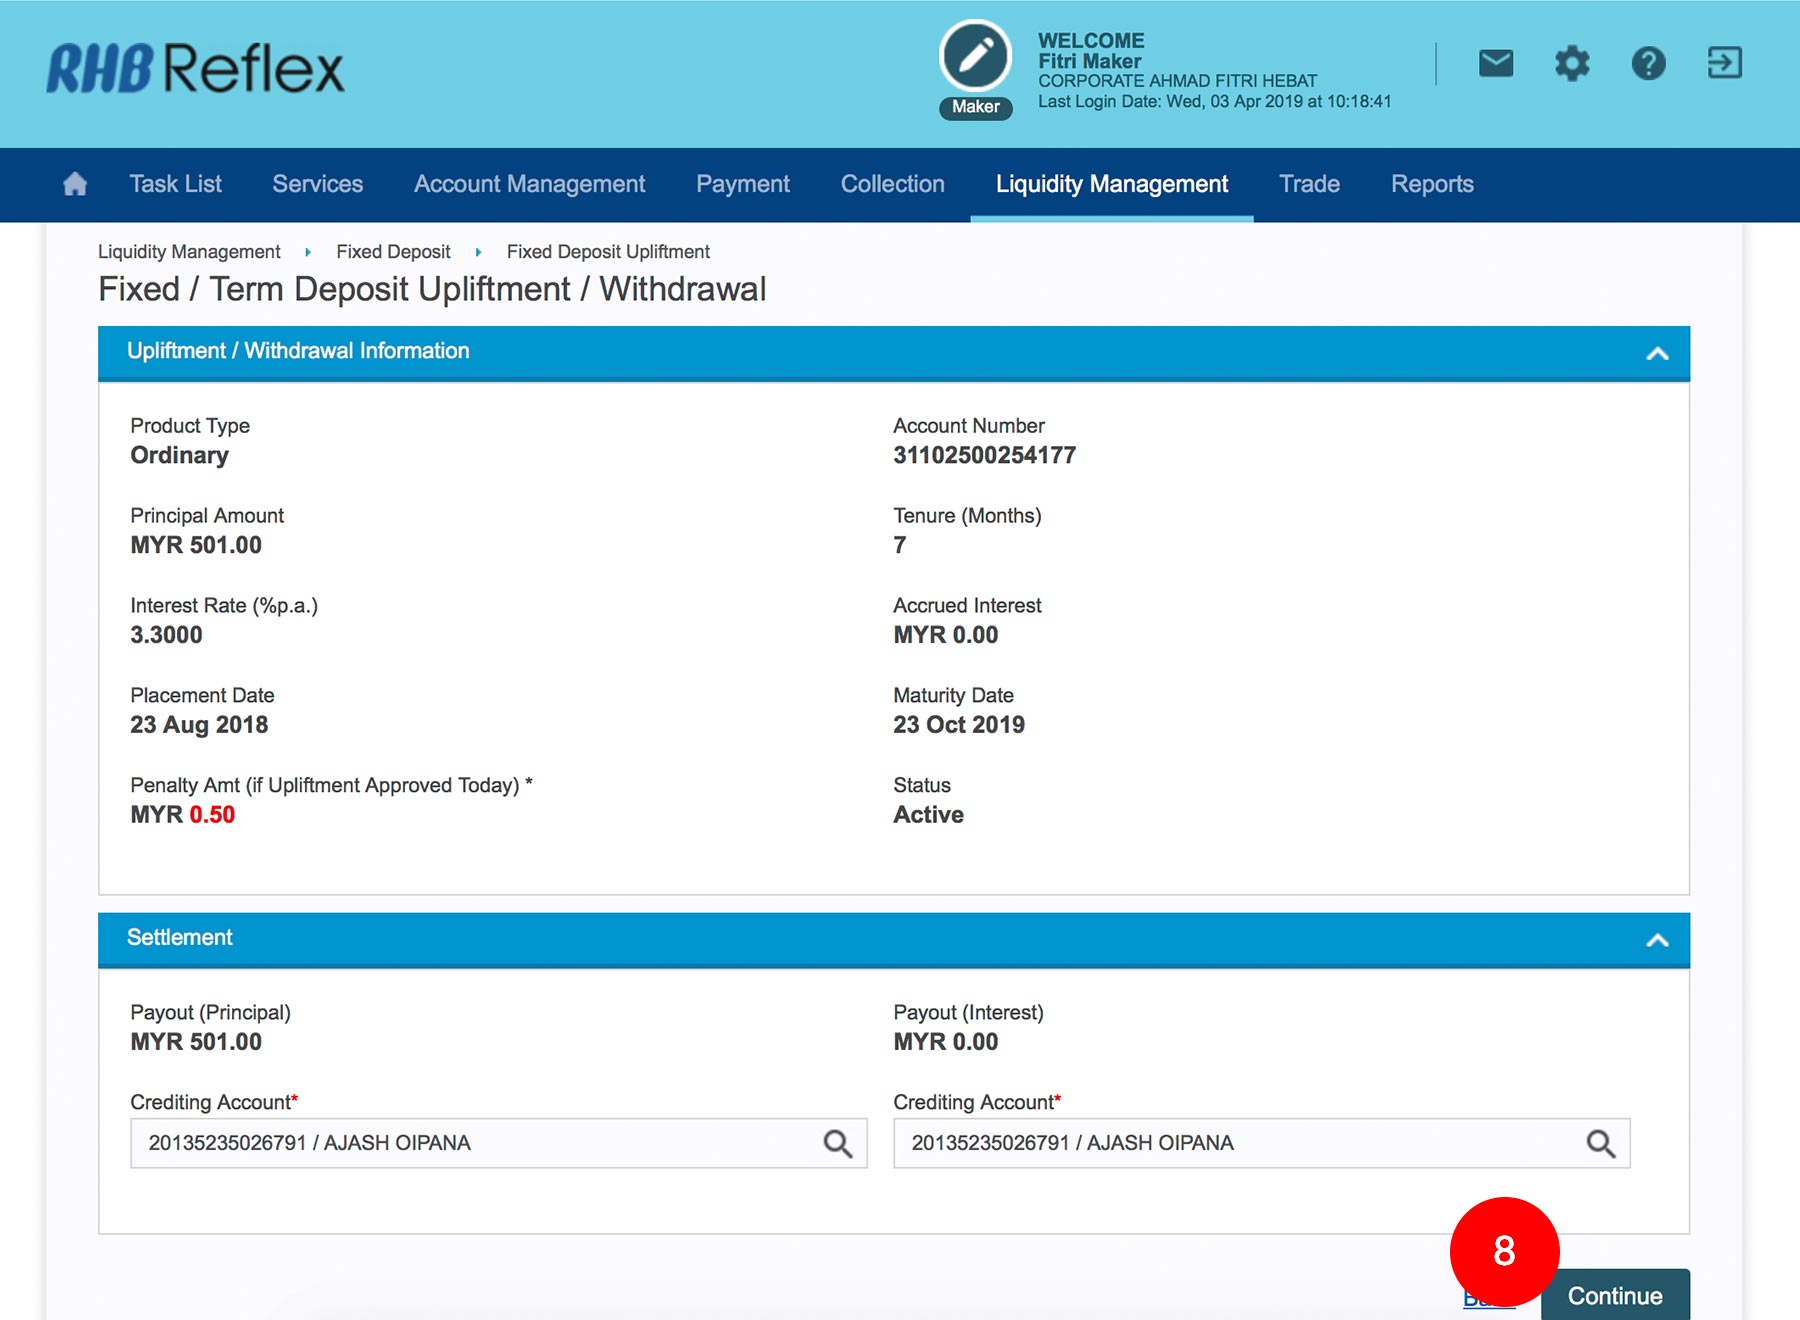The width and height of the screenshot is (1800, 1320).
Task: Open the Payment menu
Action: click(742, 184)
